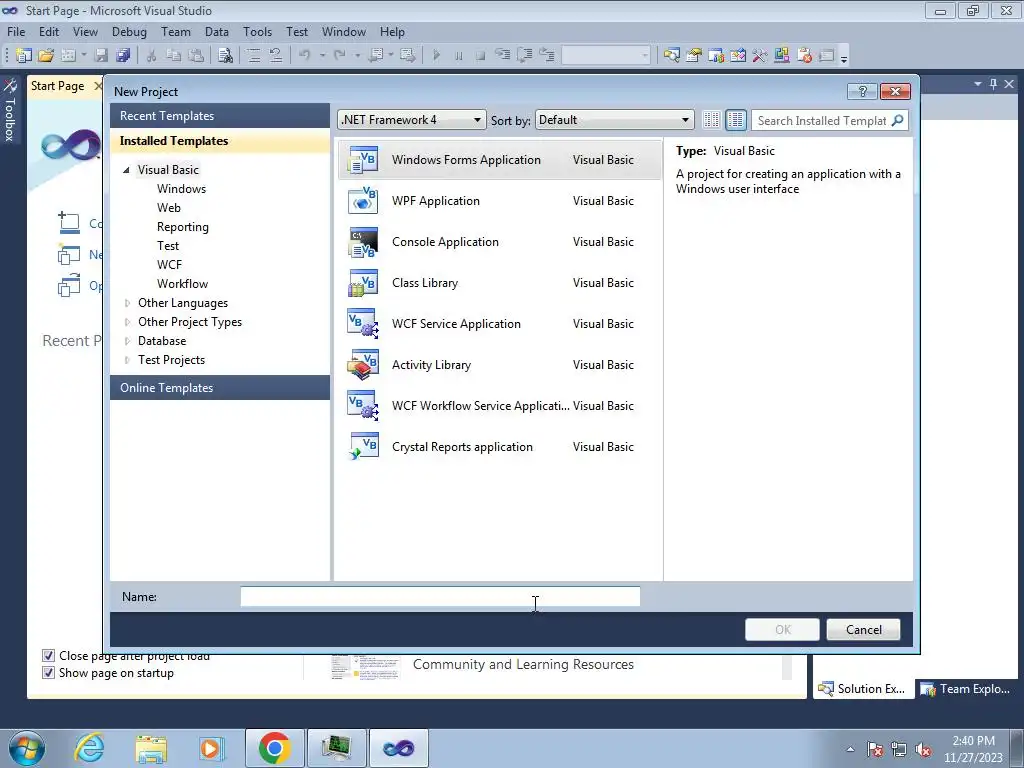Select the Reporting tree item
This screenshot has height=768, width=1024.
tap(183, 227)
